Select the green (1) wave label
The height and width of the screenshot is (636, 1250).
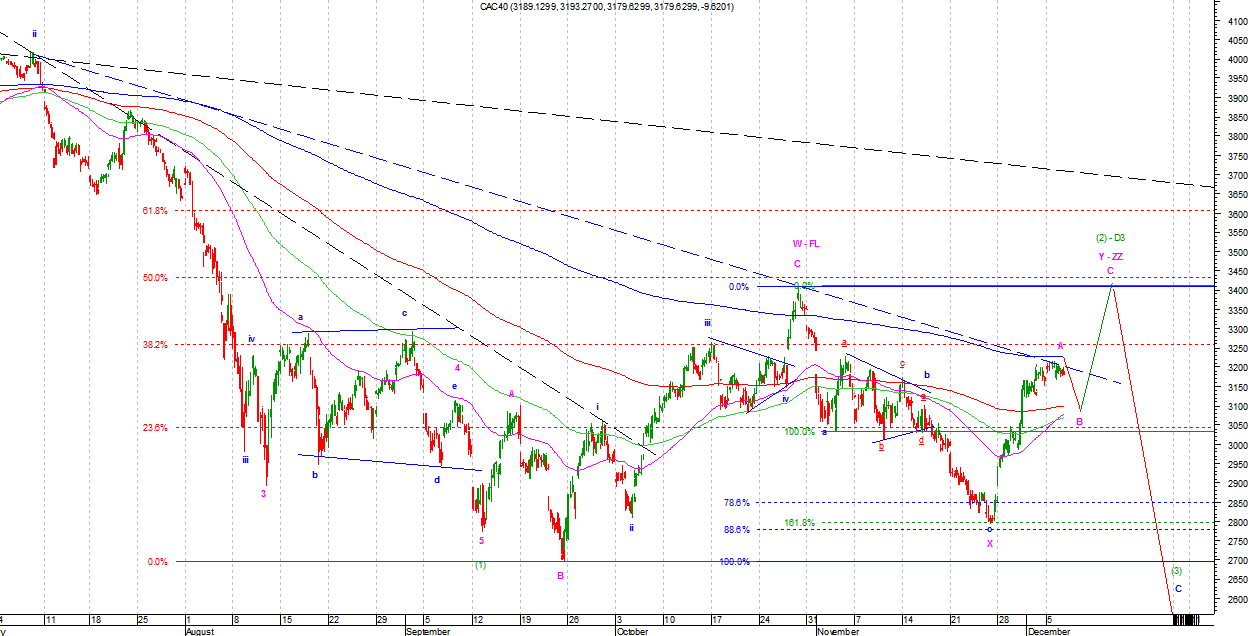click(480, 565)
